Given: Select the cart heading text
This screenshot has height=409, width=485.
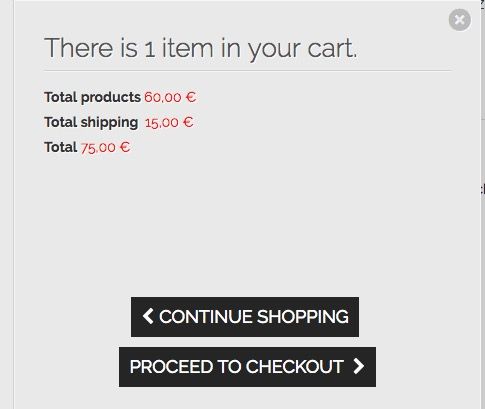Looking at the screenshot, I should click(x=201, y=49).
